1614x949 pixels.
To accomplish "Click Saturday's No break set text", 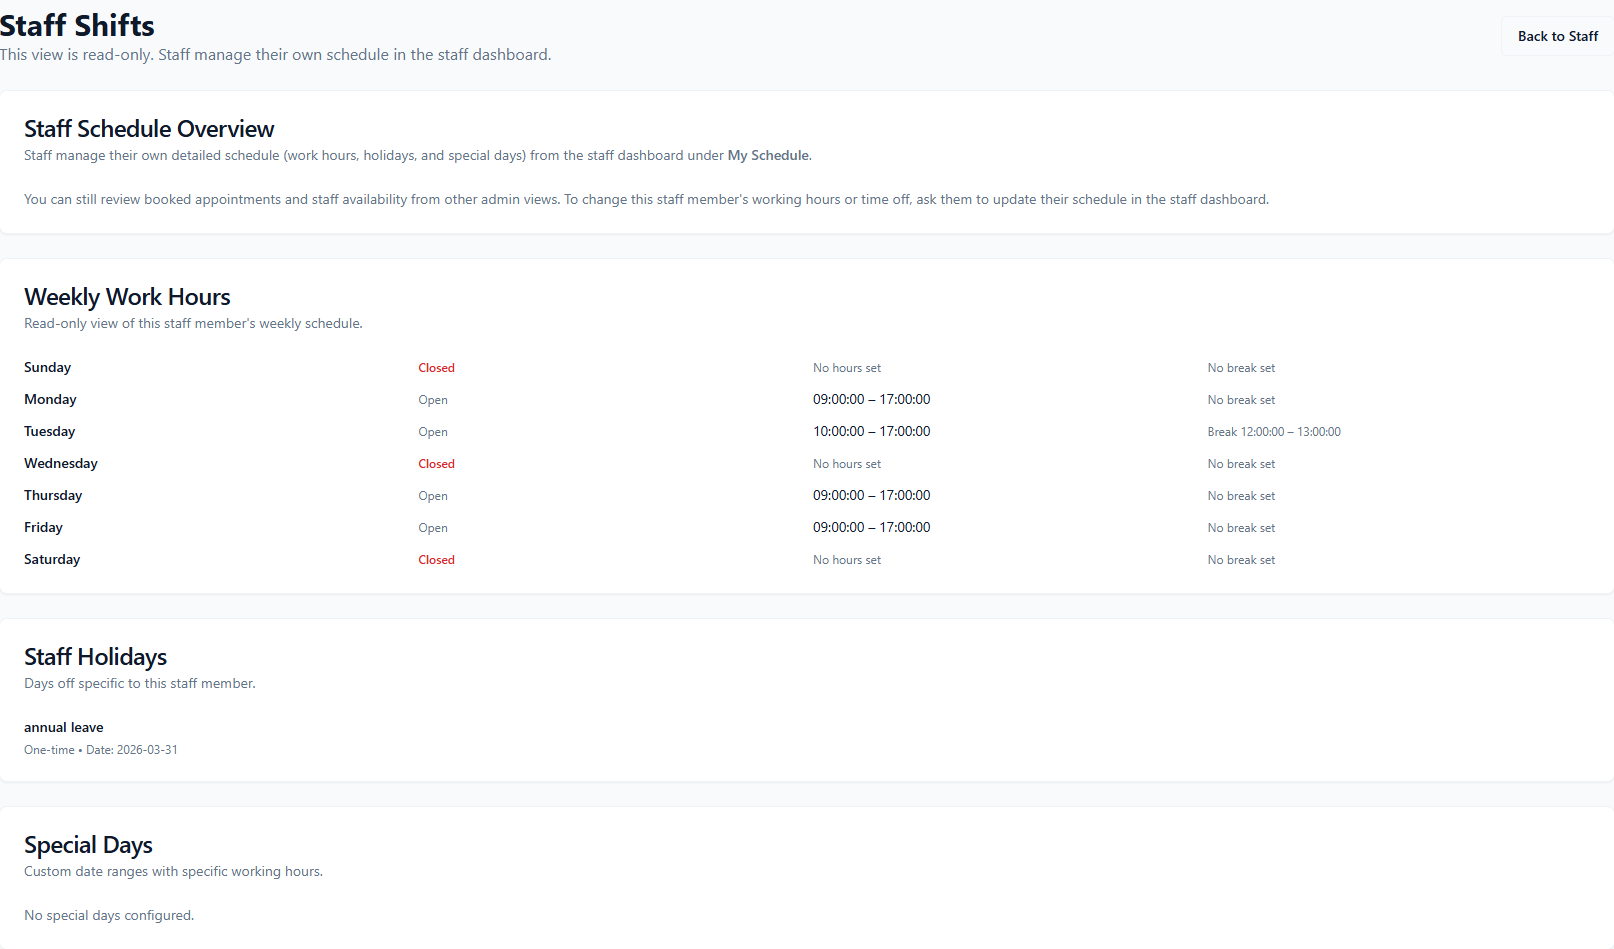I will [x=1241, y=560].
